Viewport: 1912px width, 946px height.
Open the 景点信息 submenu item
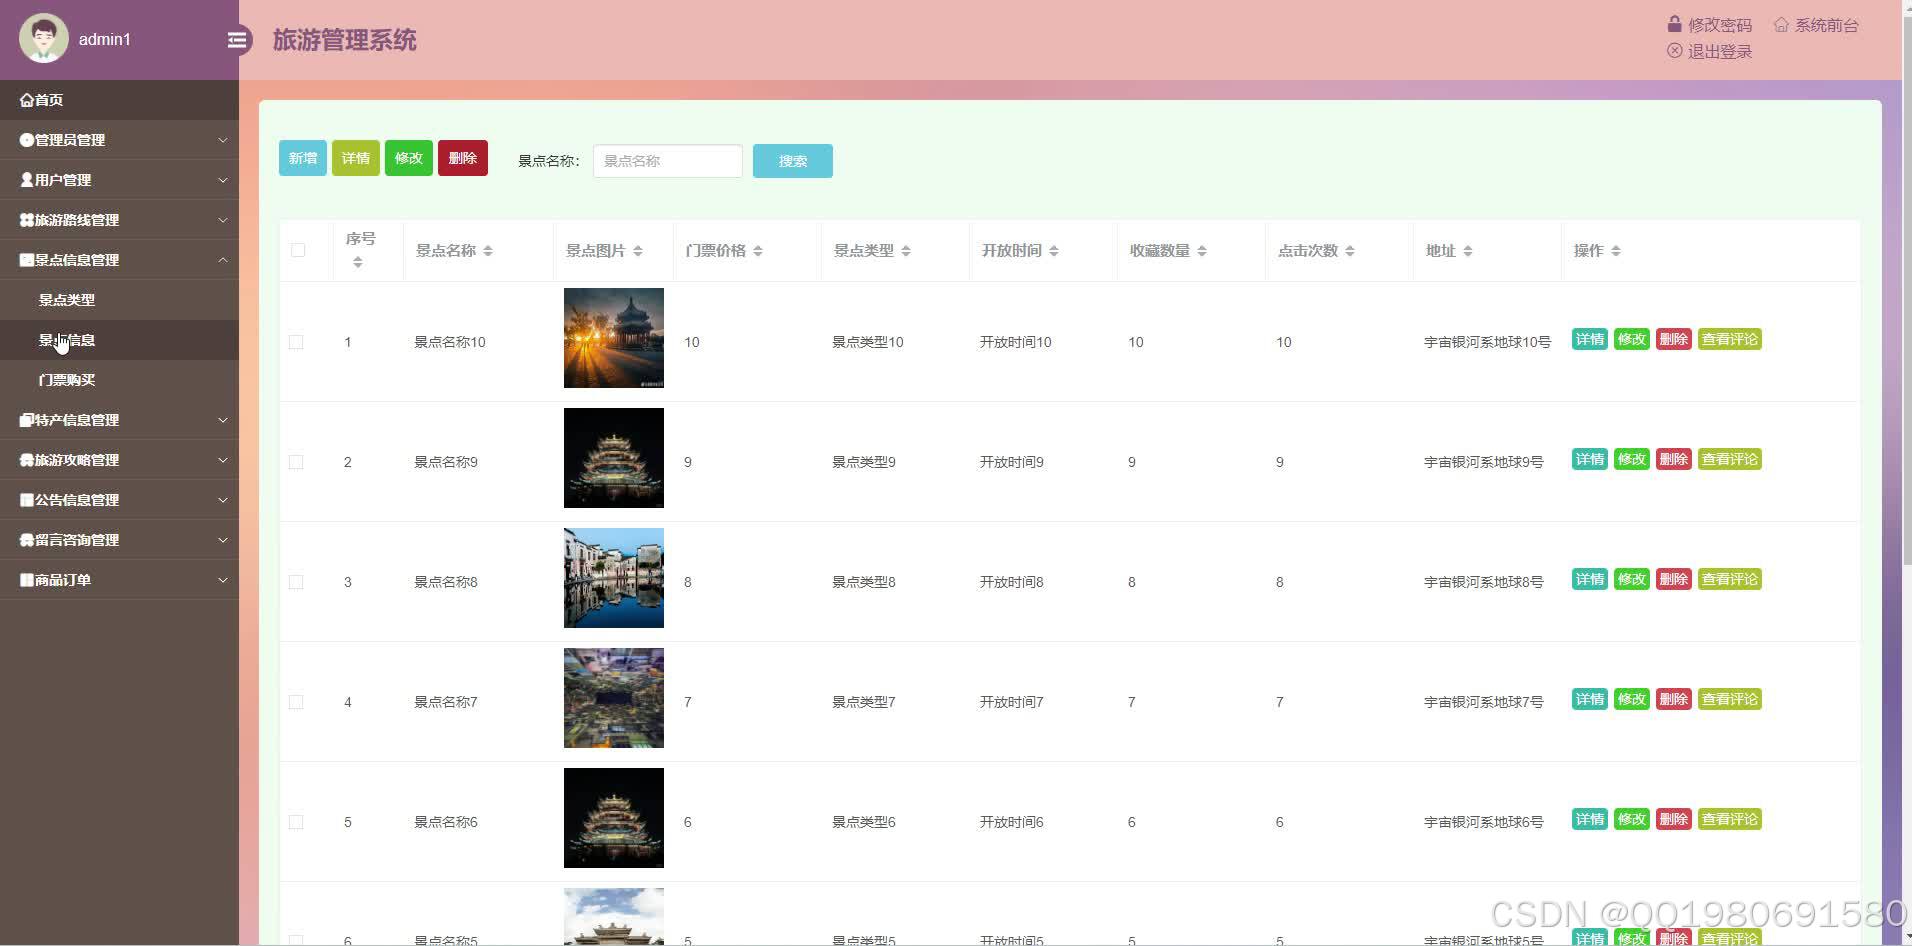(x=119, y=340)
